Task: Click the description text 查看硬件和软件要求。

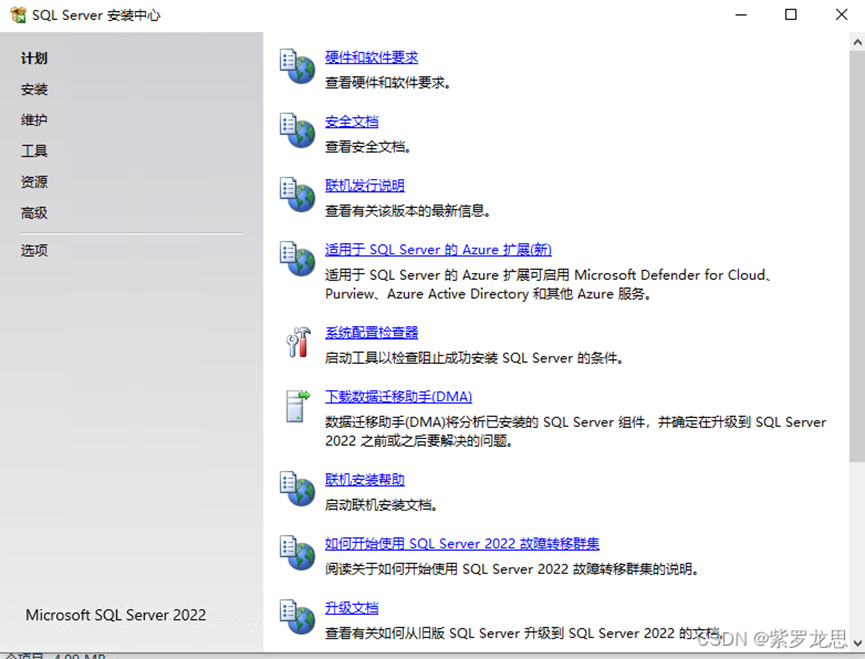Action: (388, 83)
